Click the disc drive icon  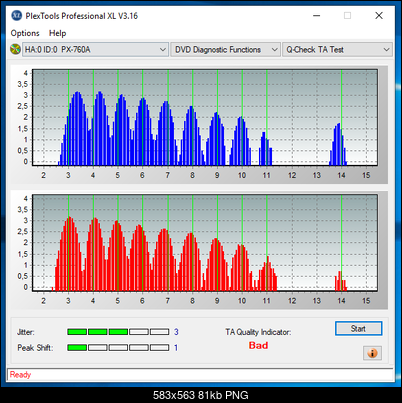click(x=15, y=49)
